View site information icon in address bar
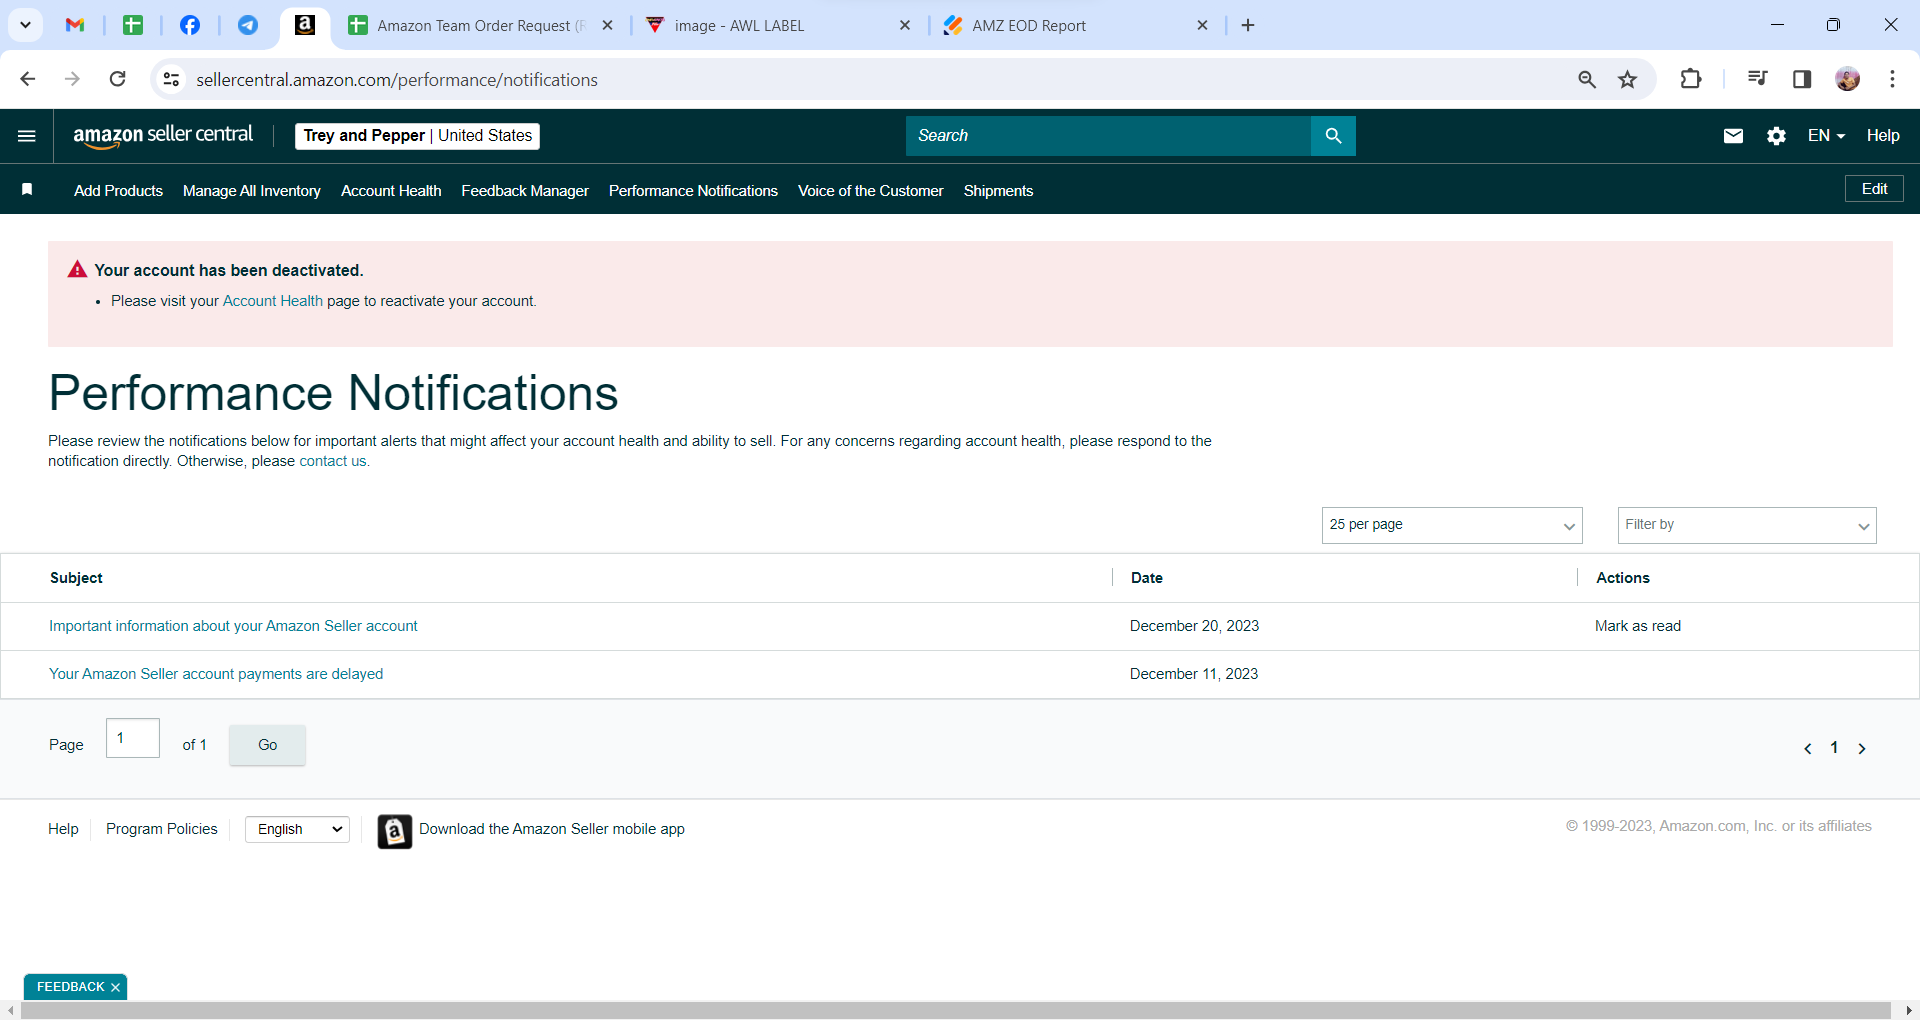The image size is (1920, 1020). click(x=172, y=79)
